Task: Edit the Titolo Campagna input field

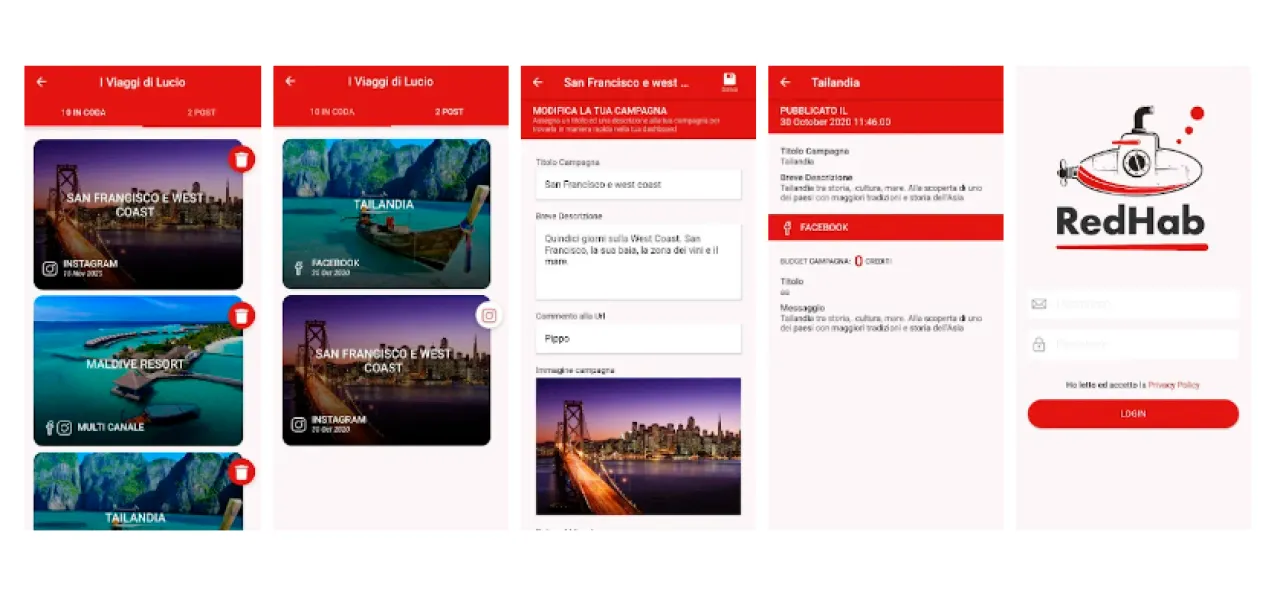Action: coord(638,184)
